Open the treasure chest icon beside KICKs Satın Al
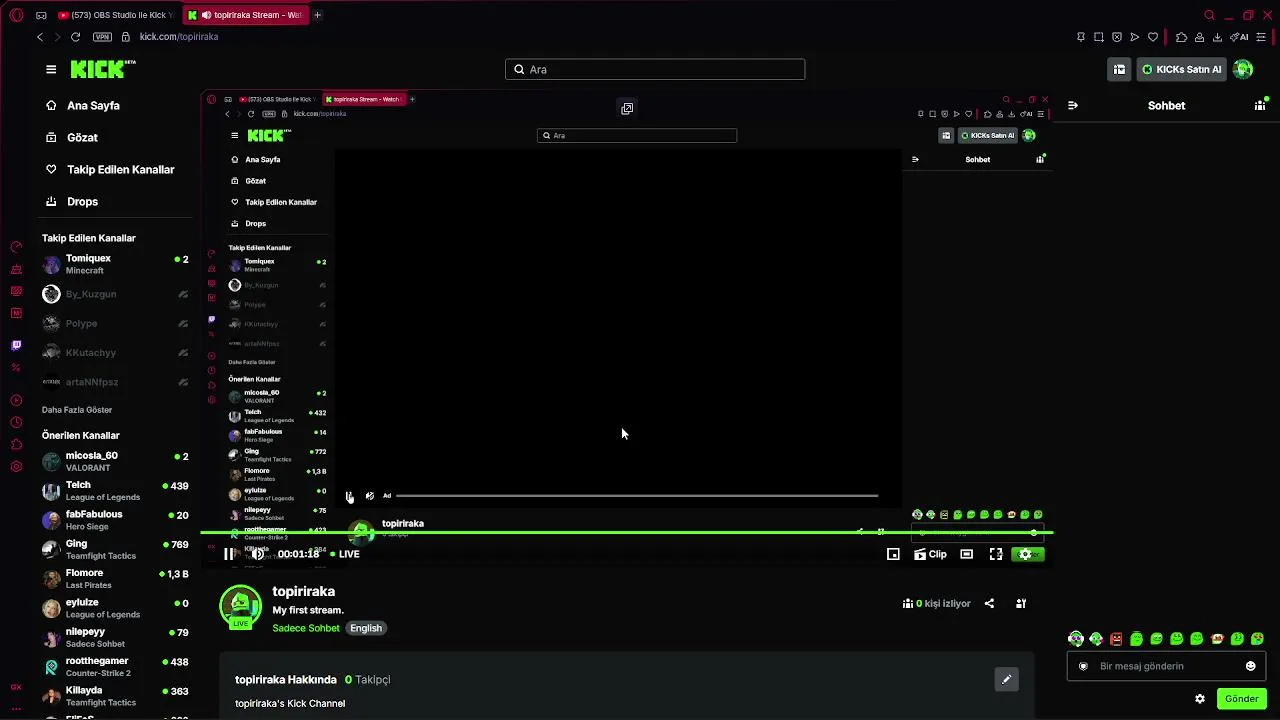1280x720 pixels. (x=1119, y=69)
